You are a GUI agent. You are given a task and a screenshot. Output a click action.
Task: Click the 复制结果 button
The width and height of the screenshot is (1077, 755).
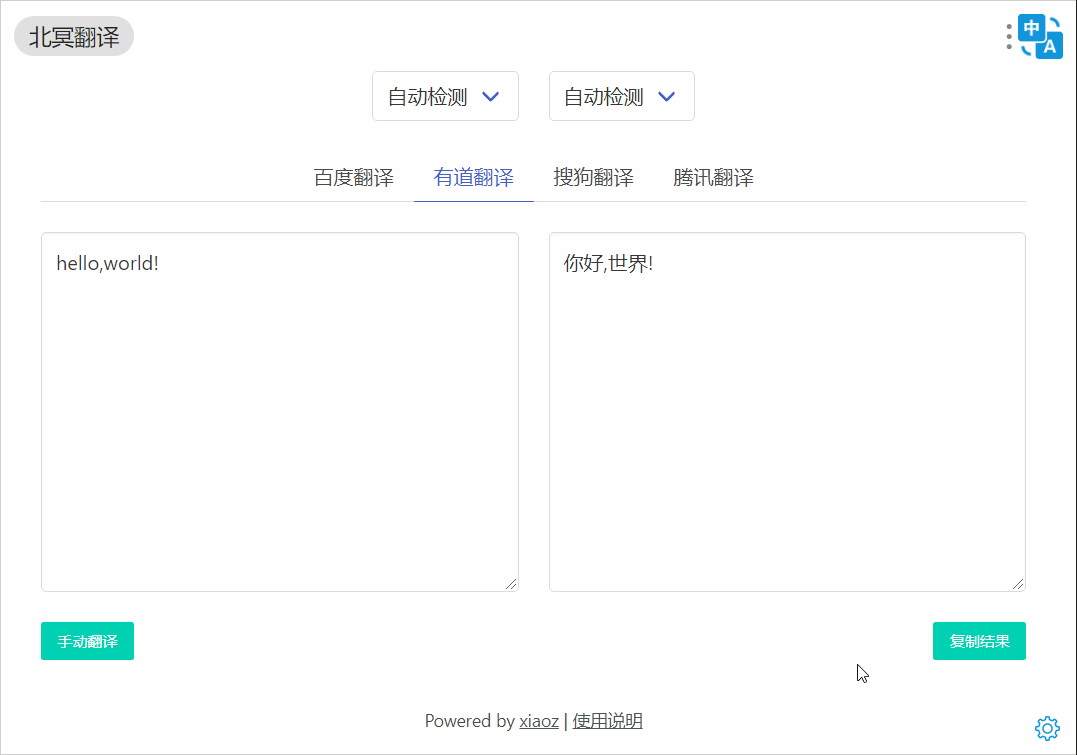pyautogui.click(x=979, y=641)
